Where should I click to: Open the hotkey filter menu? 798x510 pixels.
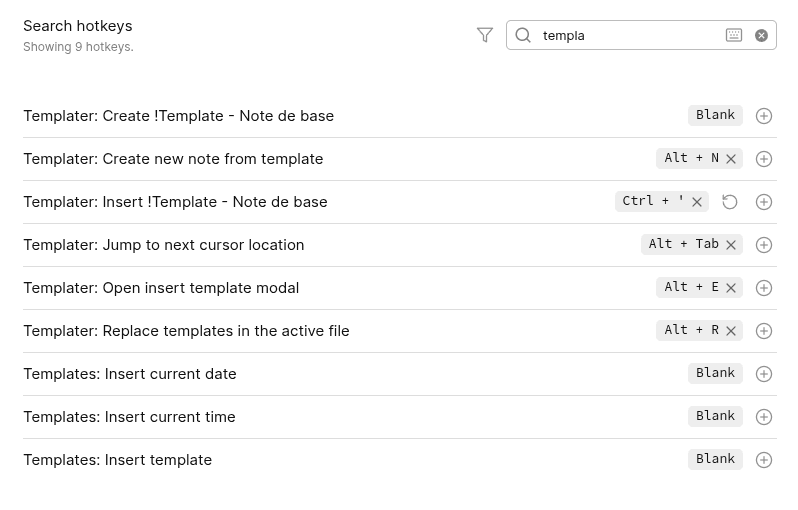[x=485, y=35]
